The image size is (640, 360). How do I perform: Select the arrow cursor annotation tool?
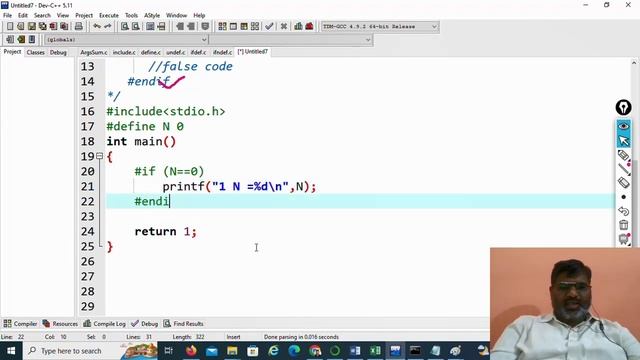click(x=623, y=141)
